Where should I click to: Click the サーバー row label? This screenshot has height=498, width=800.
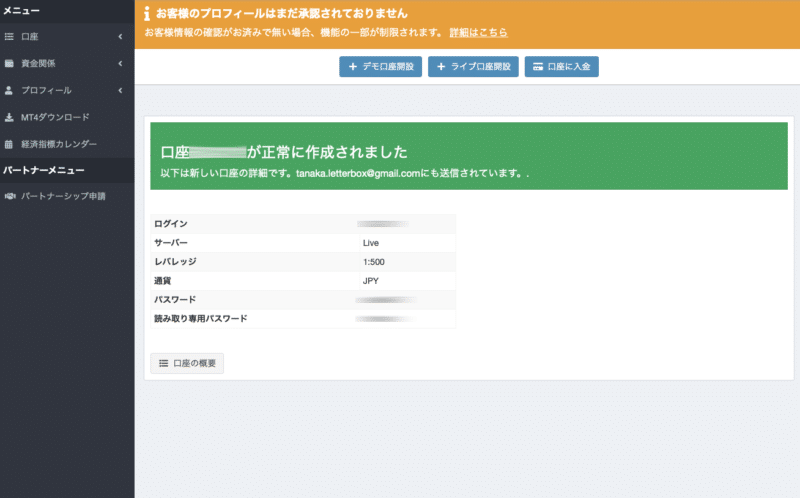click(x=171, y=243)
